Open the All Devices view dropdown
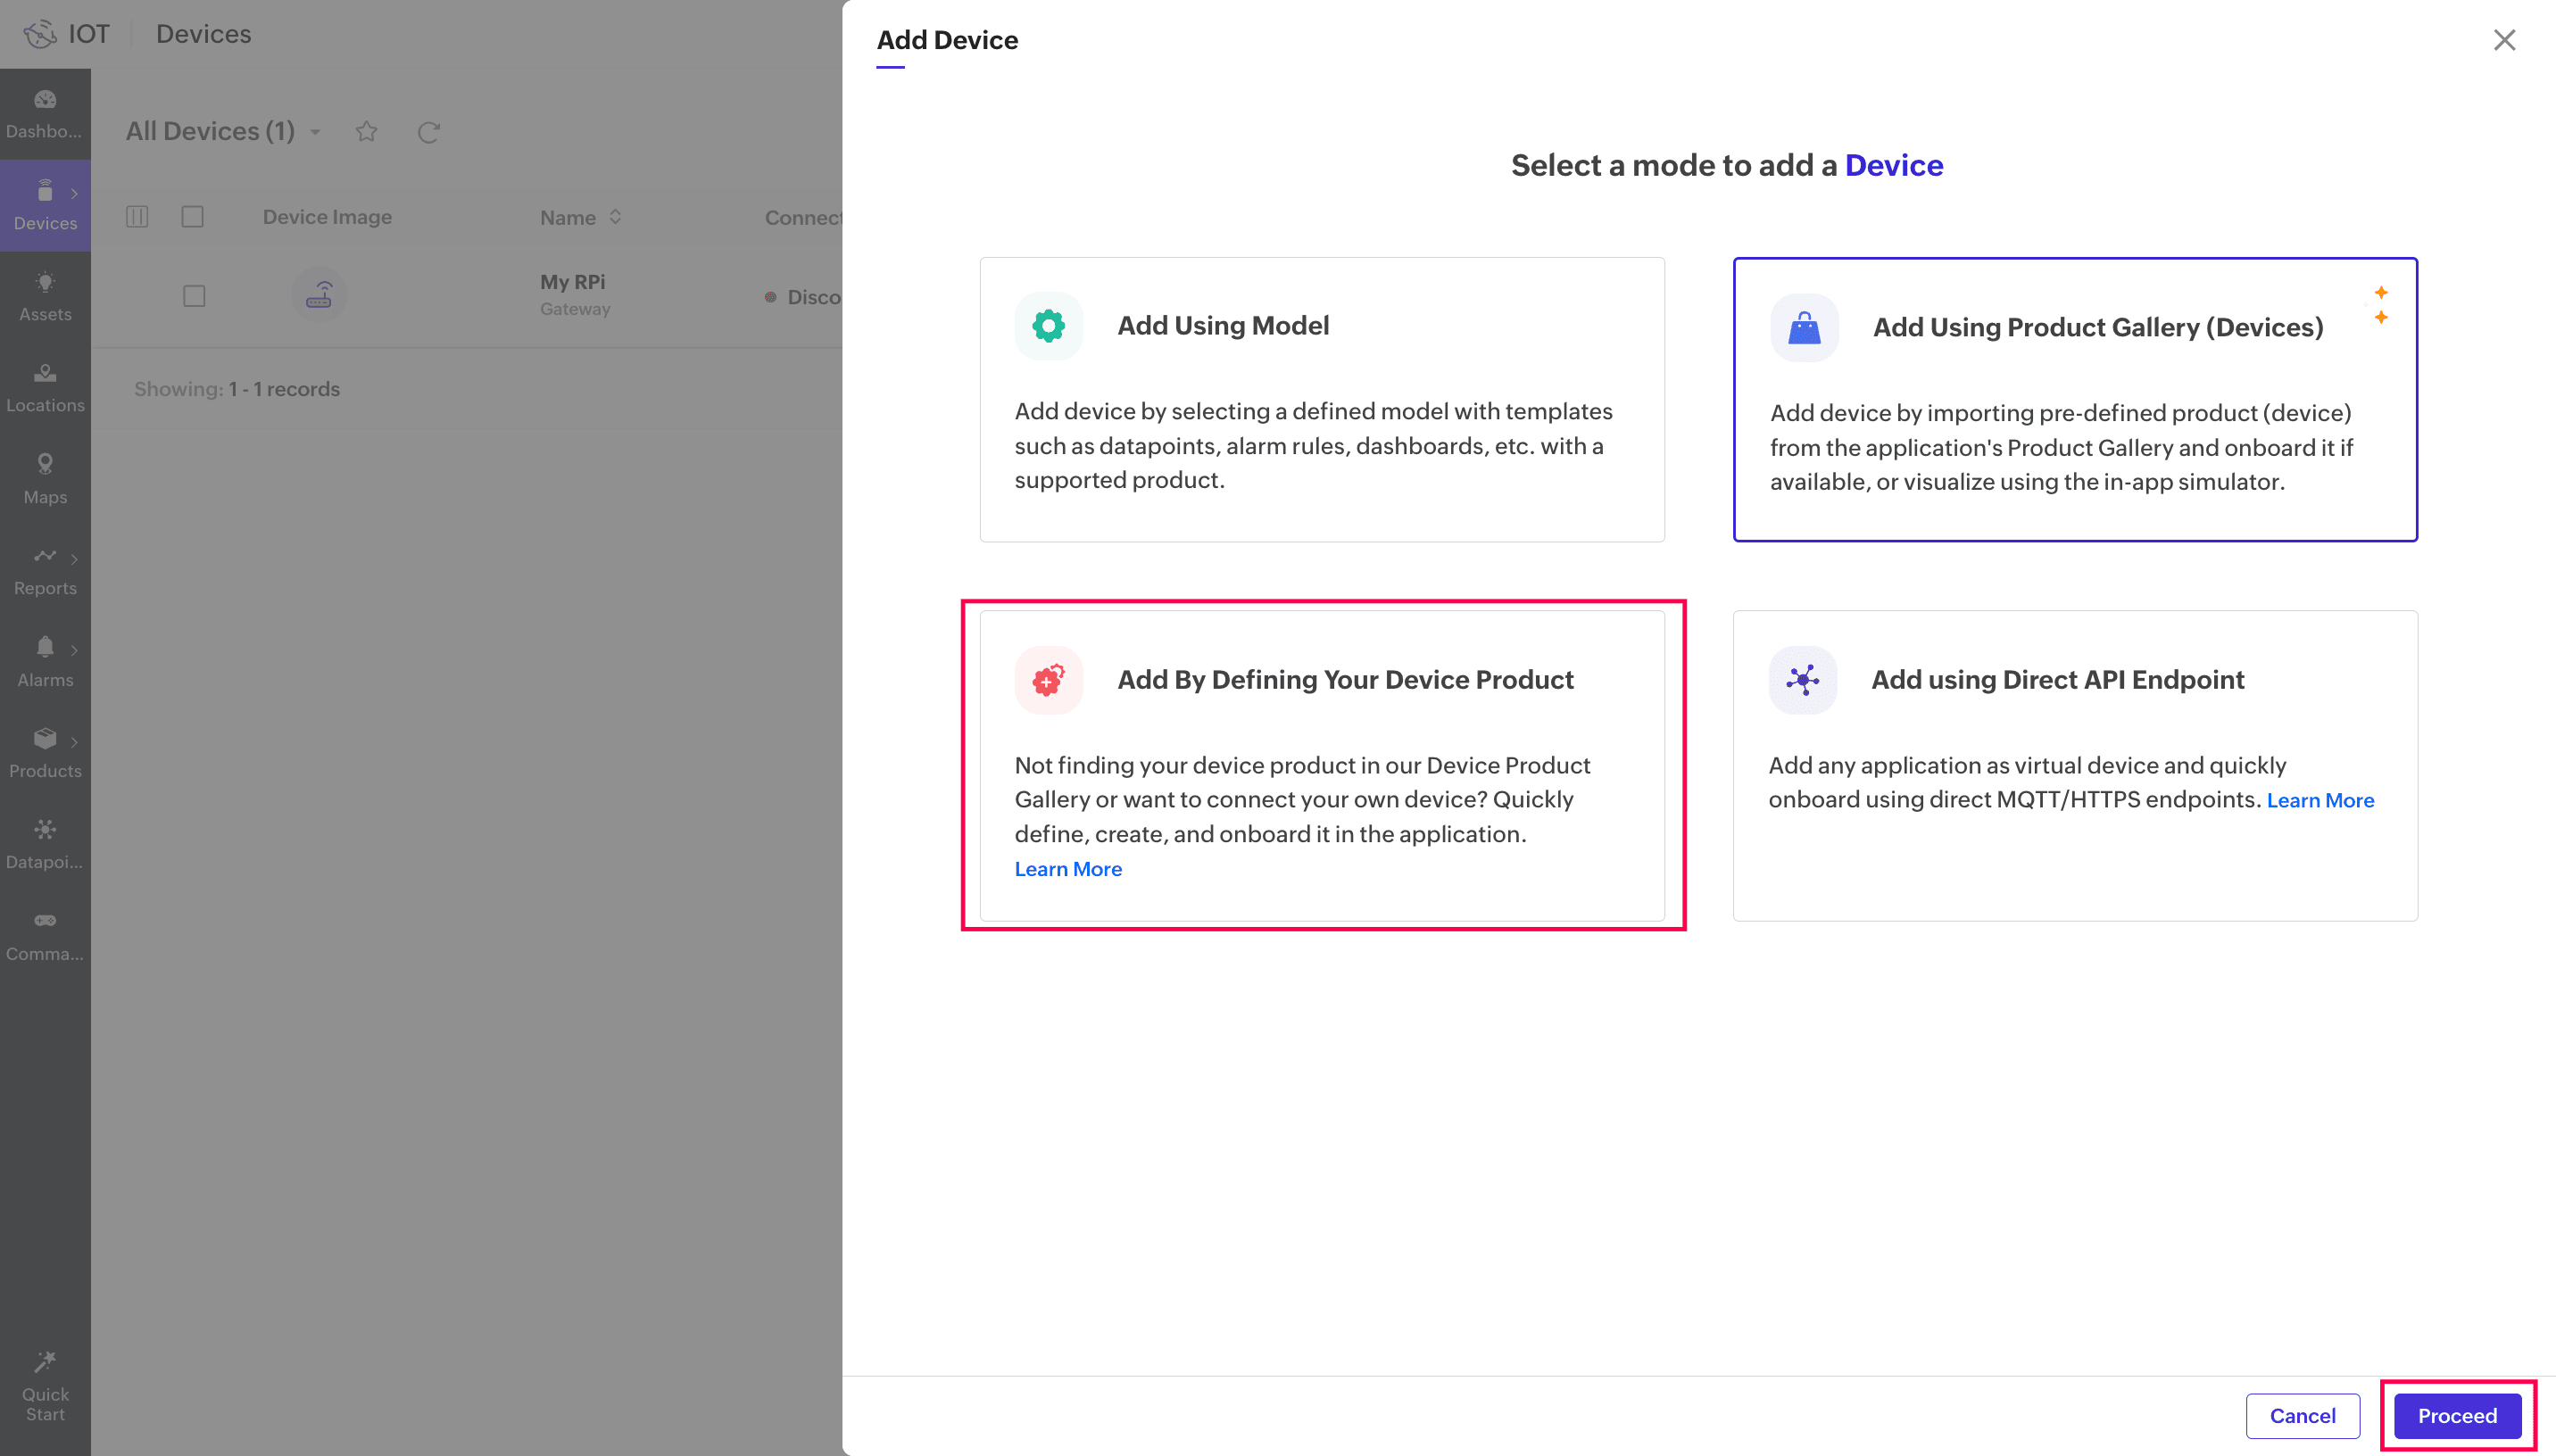The width and height of the screenshot is (2556, 1456). coord(315,132)
